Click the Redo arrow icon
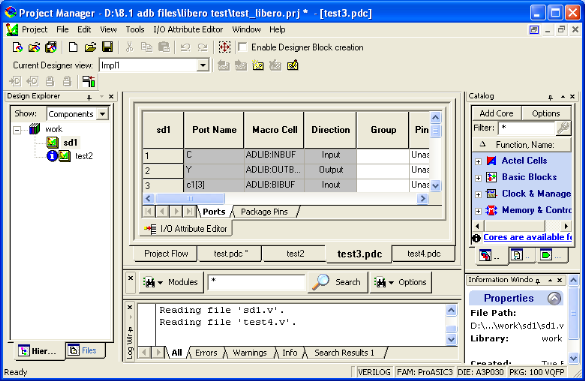Viewport: 585px width, 381px height. coord(202,47)
